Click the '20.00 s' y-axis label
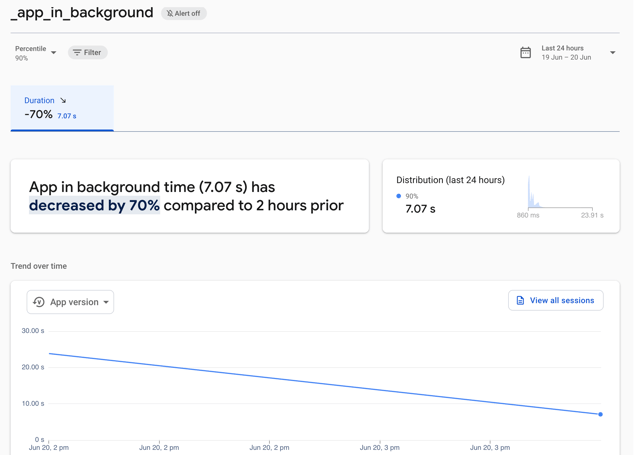Image resolution: width=634 pixels, height=455 pixels. [33, 367]
